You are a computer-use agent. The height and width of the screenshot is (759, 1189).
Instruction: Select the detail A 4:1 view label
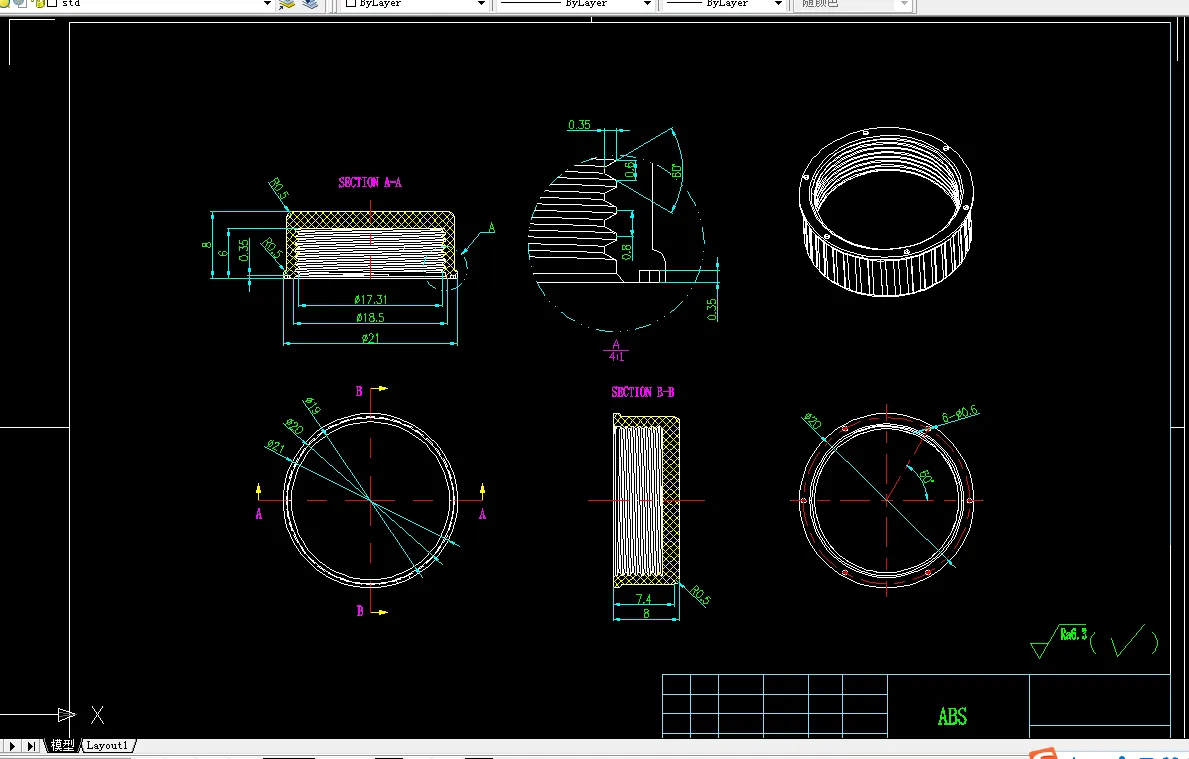(616, 350)
